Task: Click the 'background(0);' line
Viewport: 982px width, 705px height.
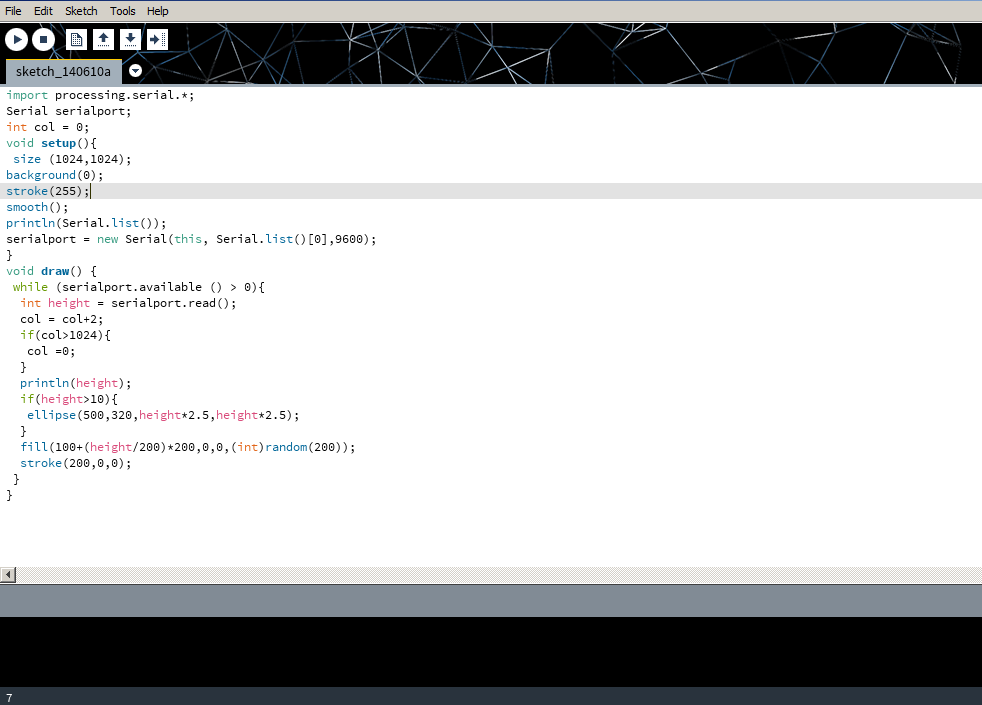Action: click(x=54, y=175)
